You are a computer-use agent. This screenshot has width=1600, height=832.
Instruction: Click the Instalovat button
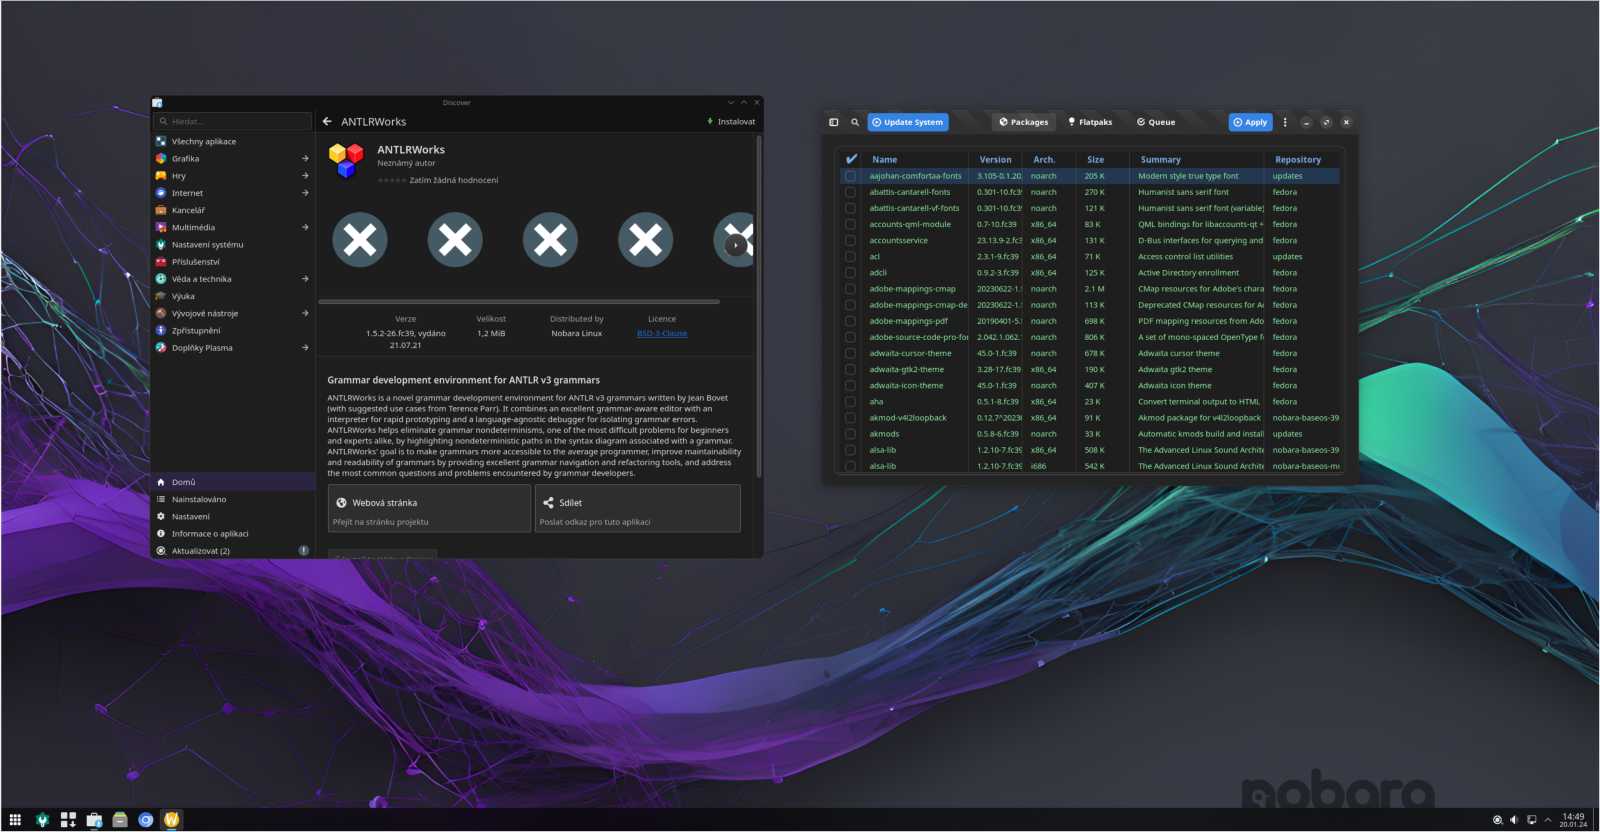point(731,122)
